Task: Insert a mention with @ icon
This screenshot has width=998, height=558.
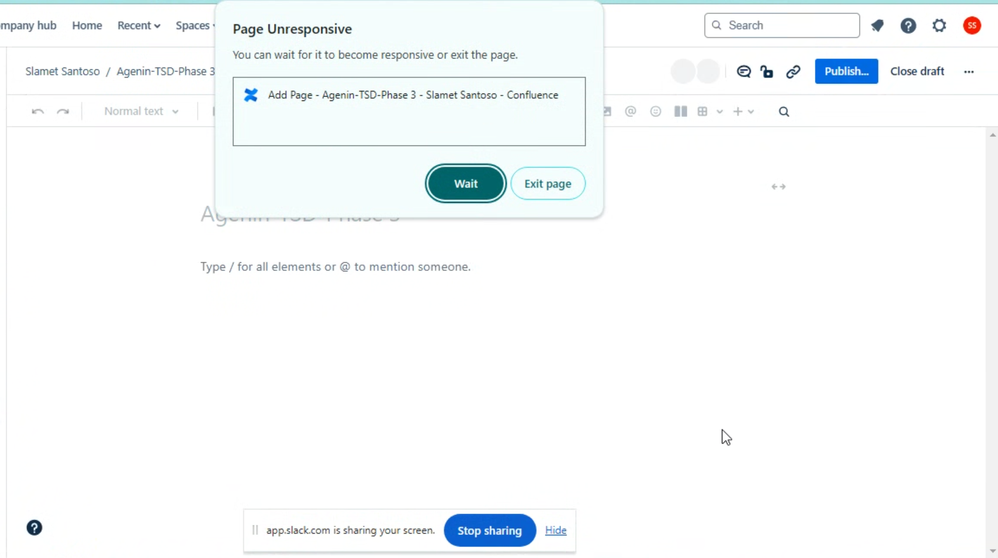Action: pyautogui.click(x=630, y=111)
